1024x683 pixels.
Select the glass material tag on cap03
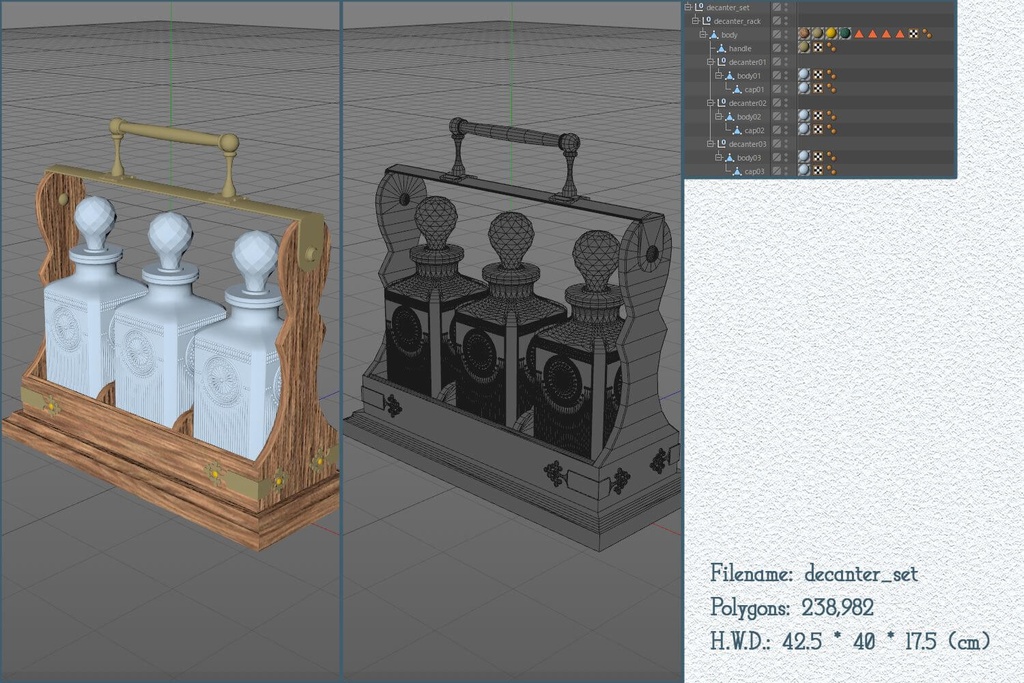[x=804, y=170]
